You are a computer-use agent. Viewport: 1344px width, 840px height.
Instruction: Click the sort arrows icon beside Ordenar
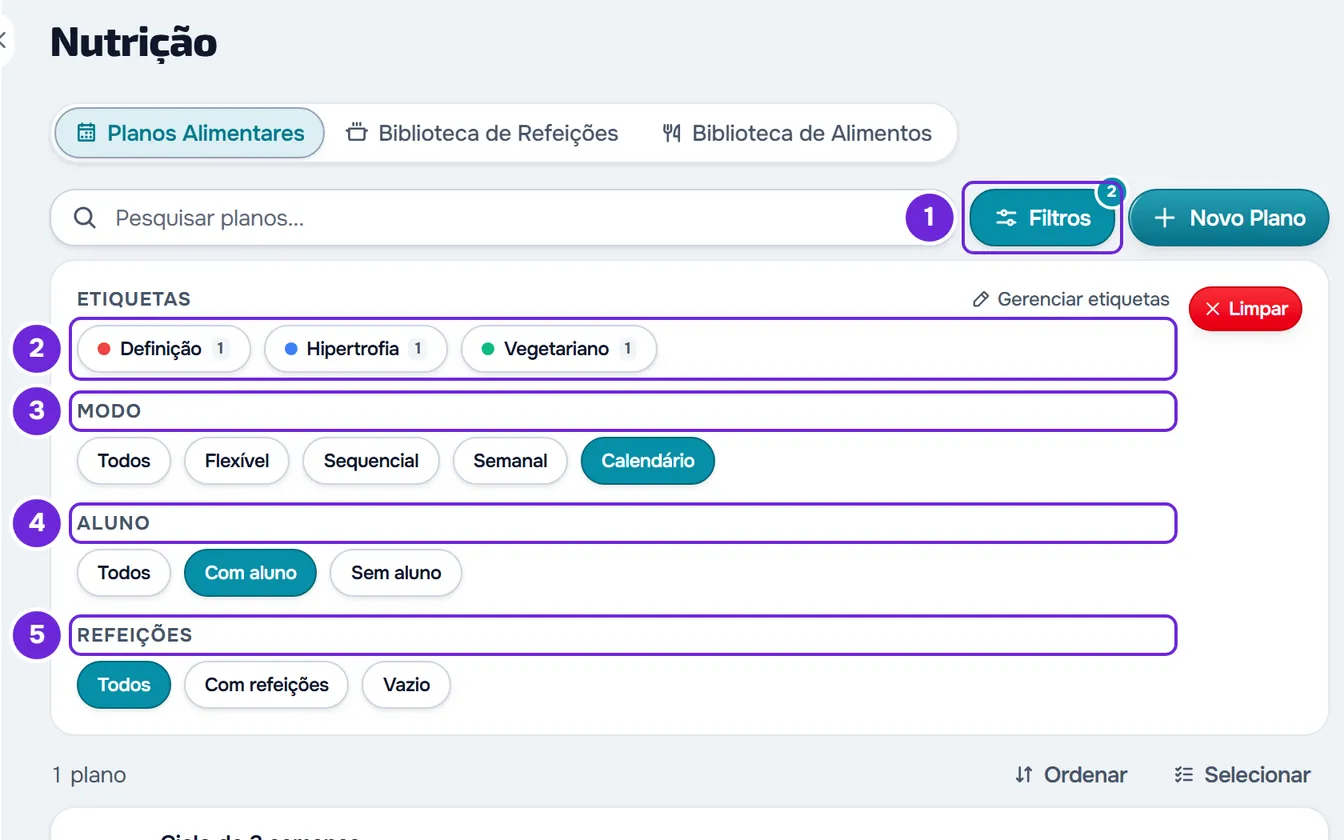(1023, 775)
